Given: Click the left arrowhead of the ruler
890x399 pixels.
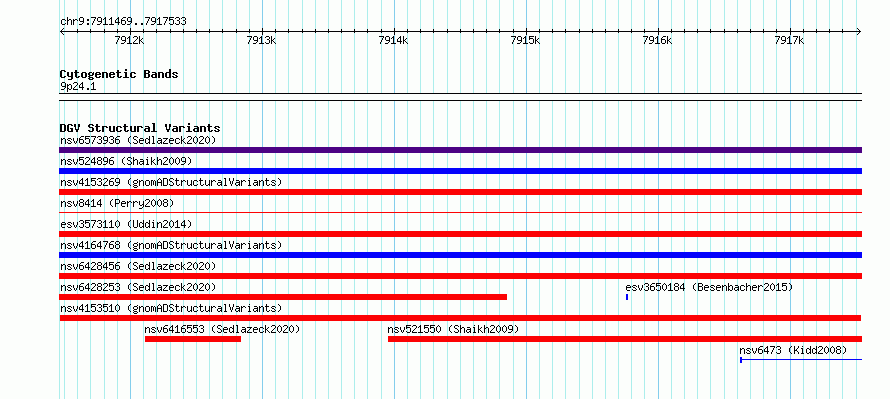Looking at the screenshot, I should click(x=62, y=32).
